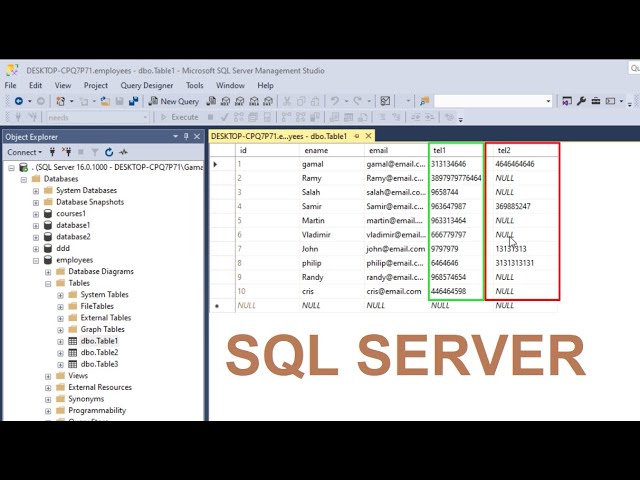Click the Stop square icon in Object Explorer
The width and height of the screenshot is (640, 480).
click(81, 152)
